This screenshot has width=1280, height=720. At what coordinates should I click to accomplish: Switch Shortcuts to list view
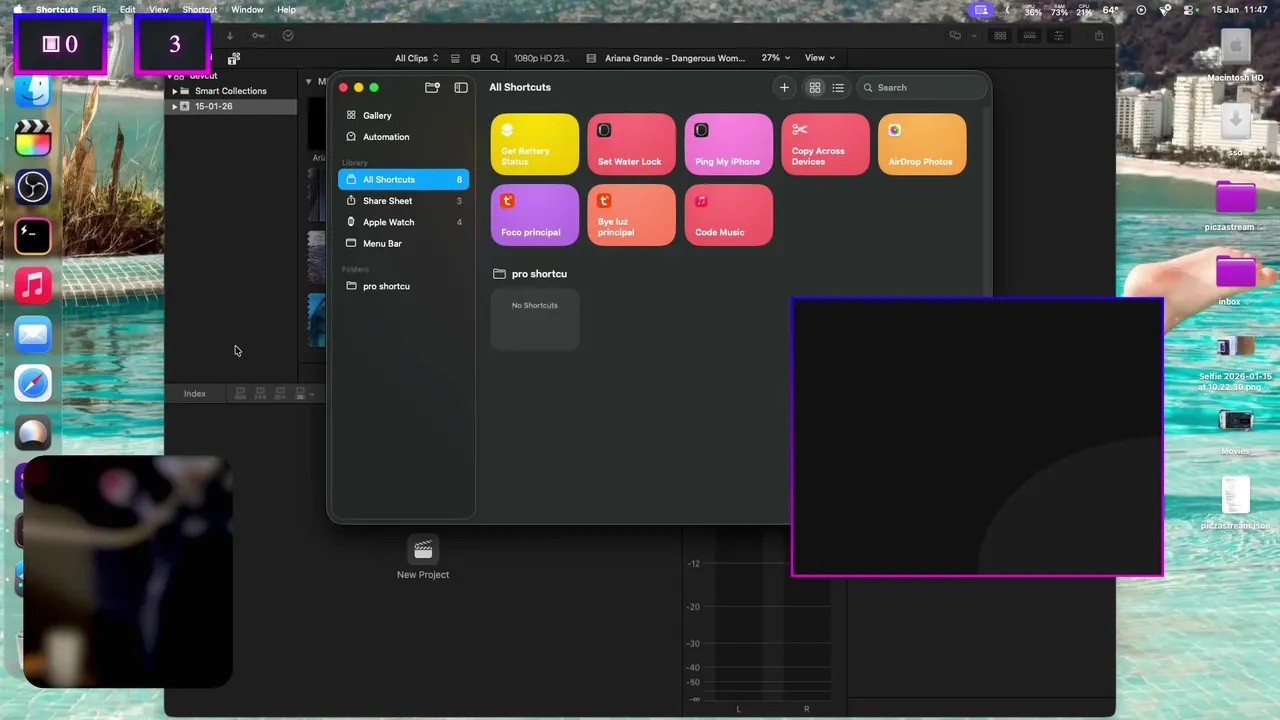tap(838, 88)
